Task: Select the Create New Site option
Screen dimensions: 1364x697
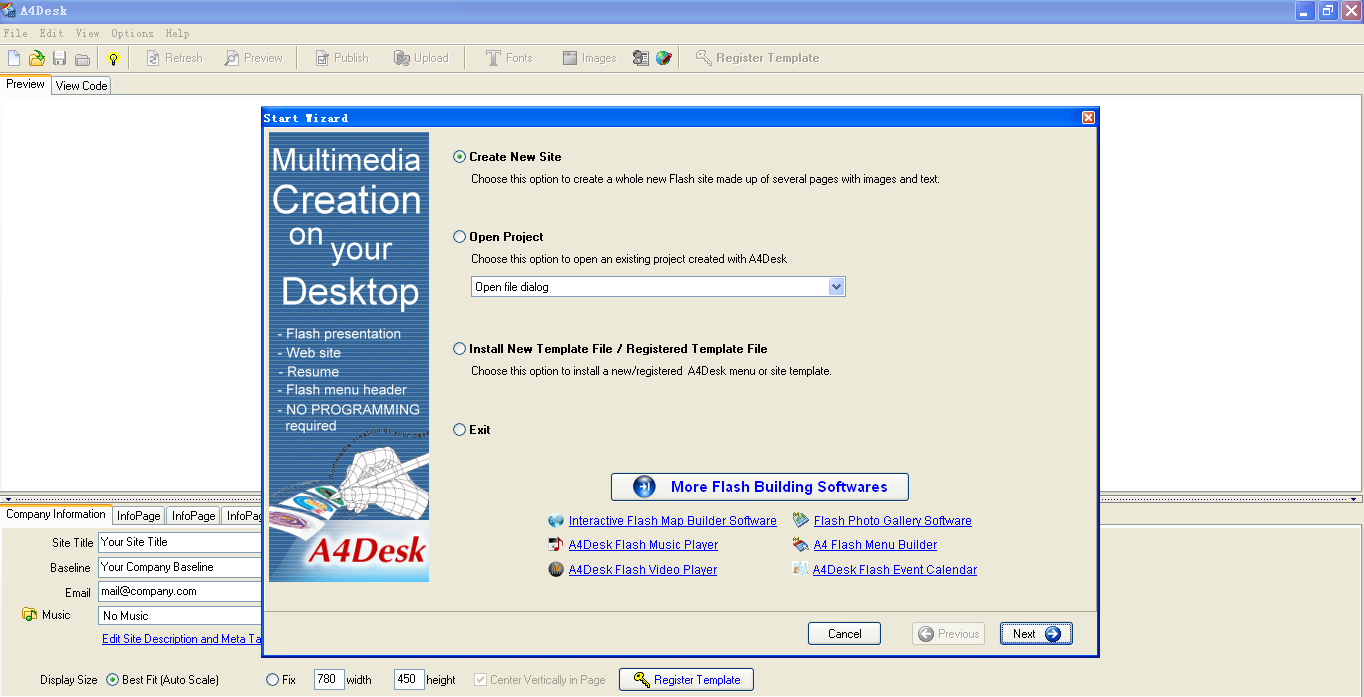Action: point(460,157)
